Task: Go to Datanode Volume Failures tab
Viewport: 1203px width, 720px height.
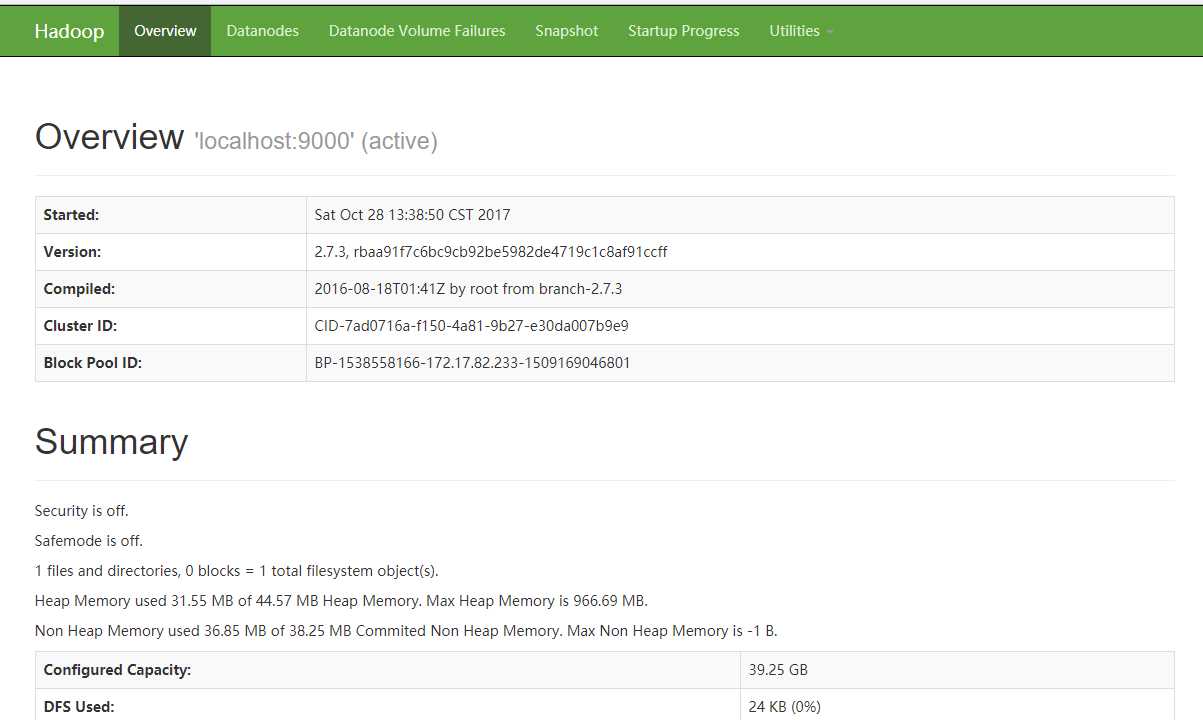Action: pos(417,31)
